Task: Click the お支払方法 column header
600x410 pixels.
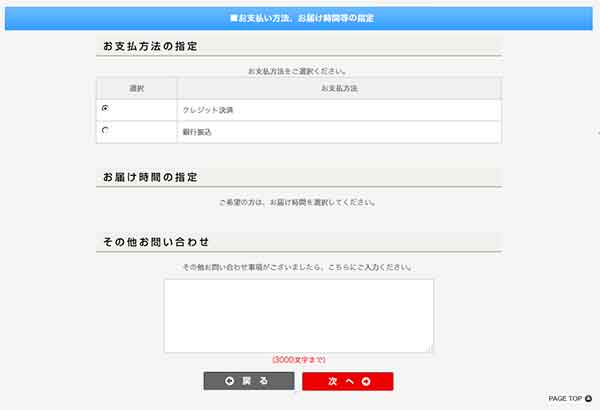Action: [x=339, y=88]
